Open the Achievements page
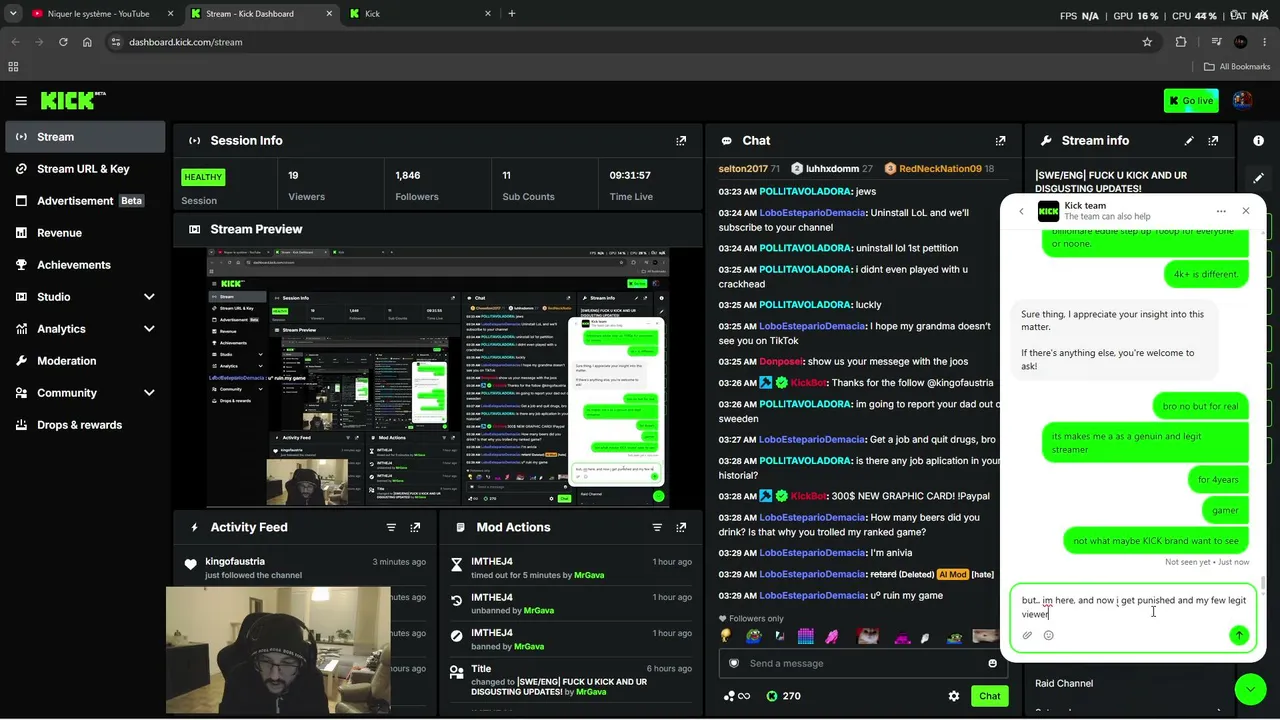This screenshot has height=720, width=1280. pyautogui.click(x=85, y=265)
